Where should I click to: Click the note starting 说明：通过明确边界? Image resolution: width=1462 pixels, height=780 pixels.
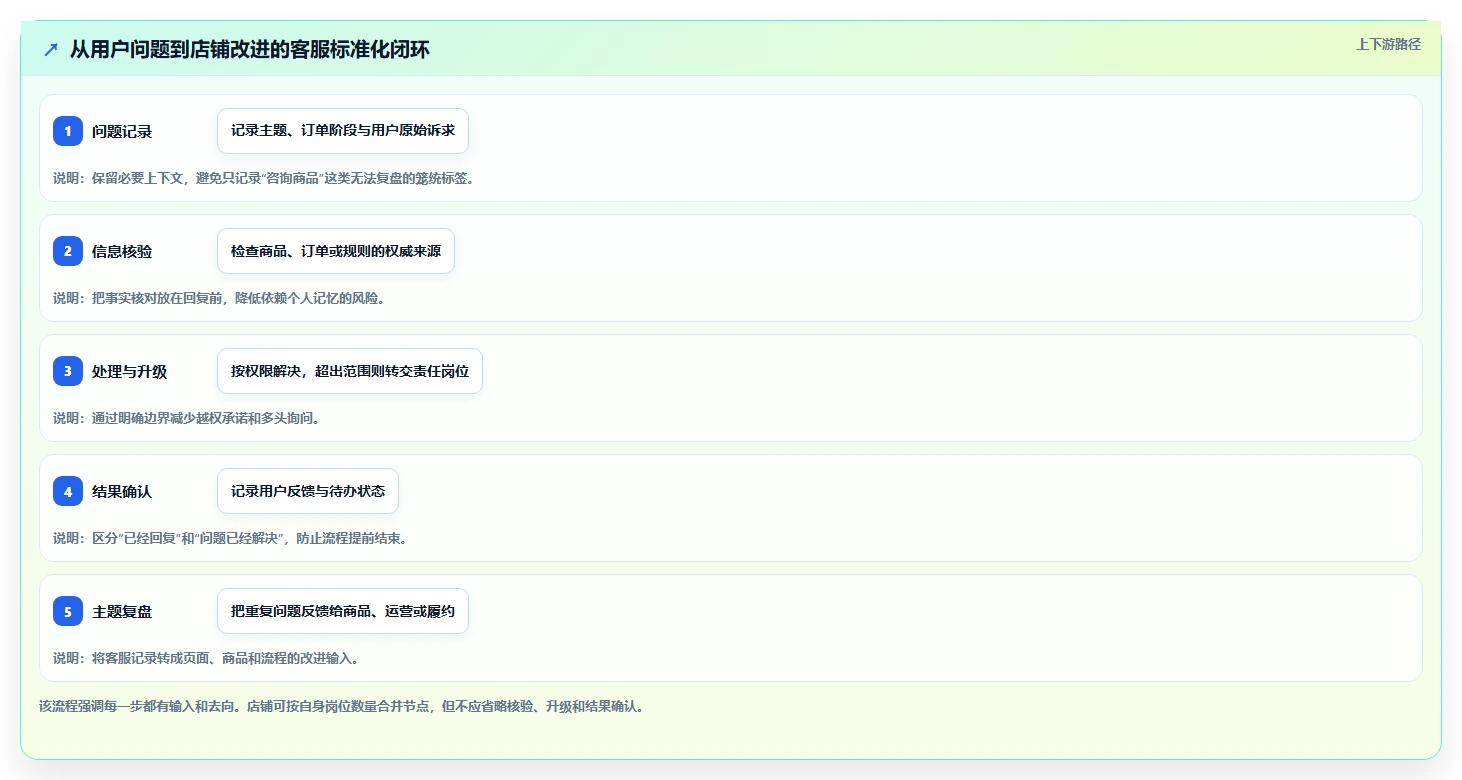[x=187, y=418]
